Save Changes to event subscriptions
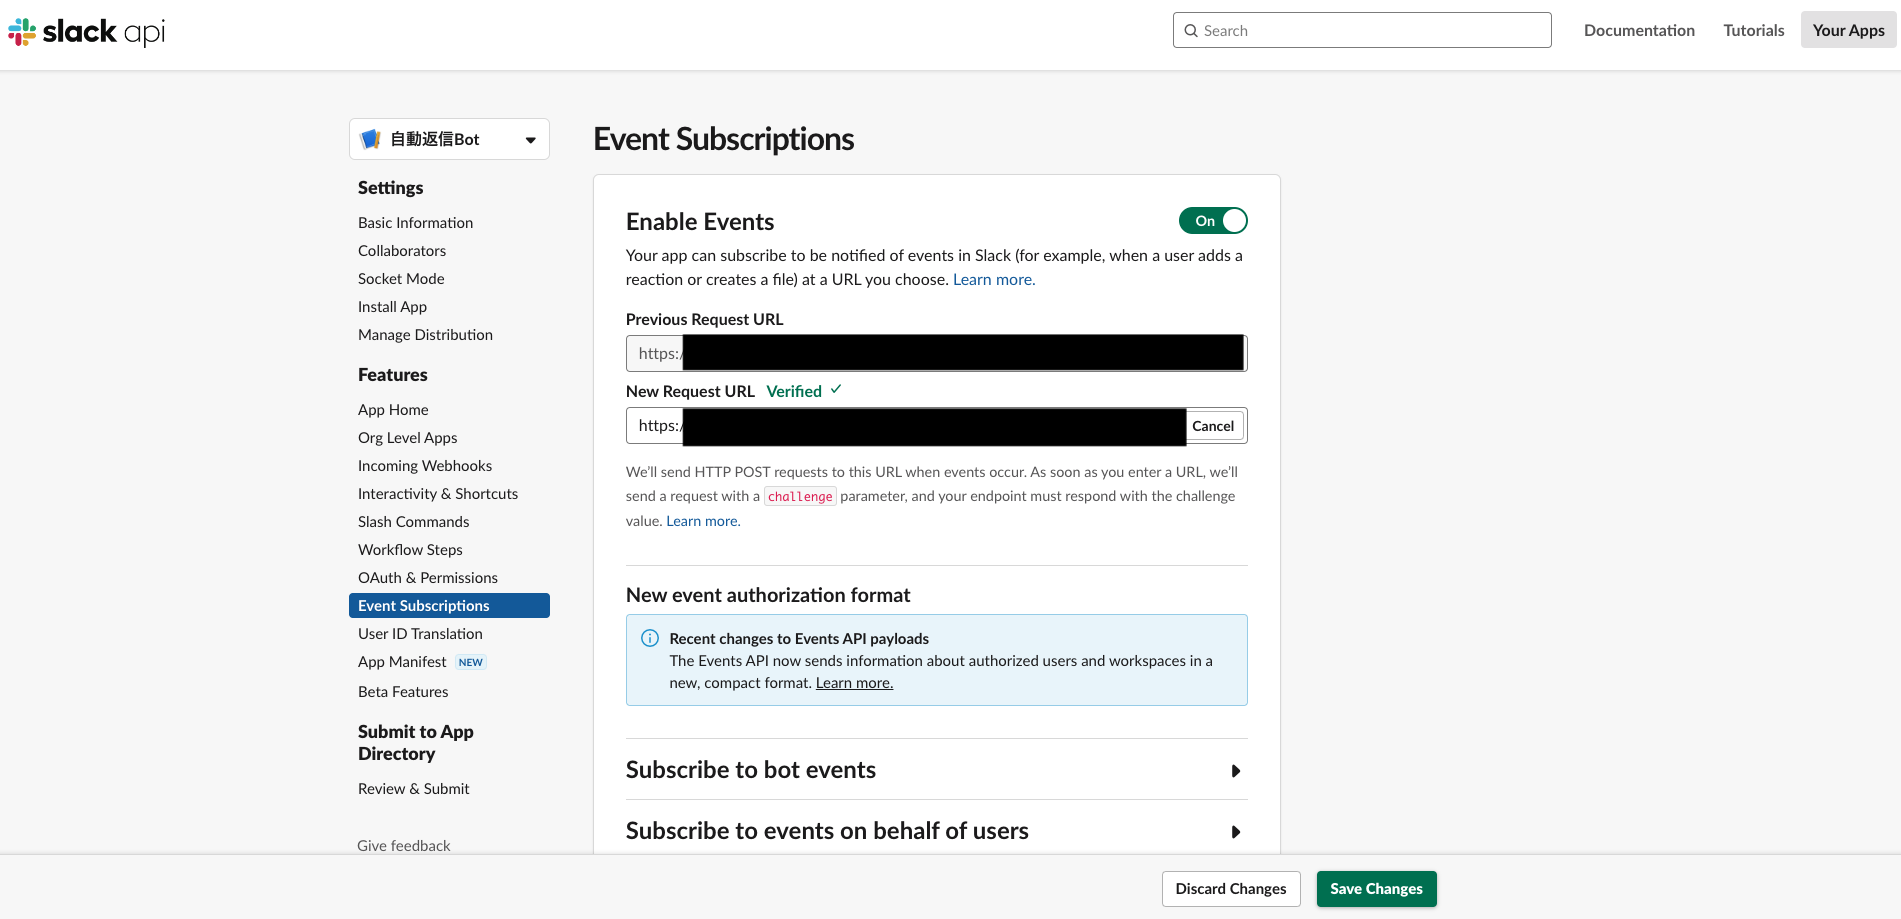Image resolution: width=1901 pixels, height=919 pixels. pyautogui.click(x=1376, y=889)
